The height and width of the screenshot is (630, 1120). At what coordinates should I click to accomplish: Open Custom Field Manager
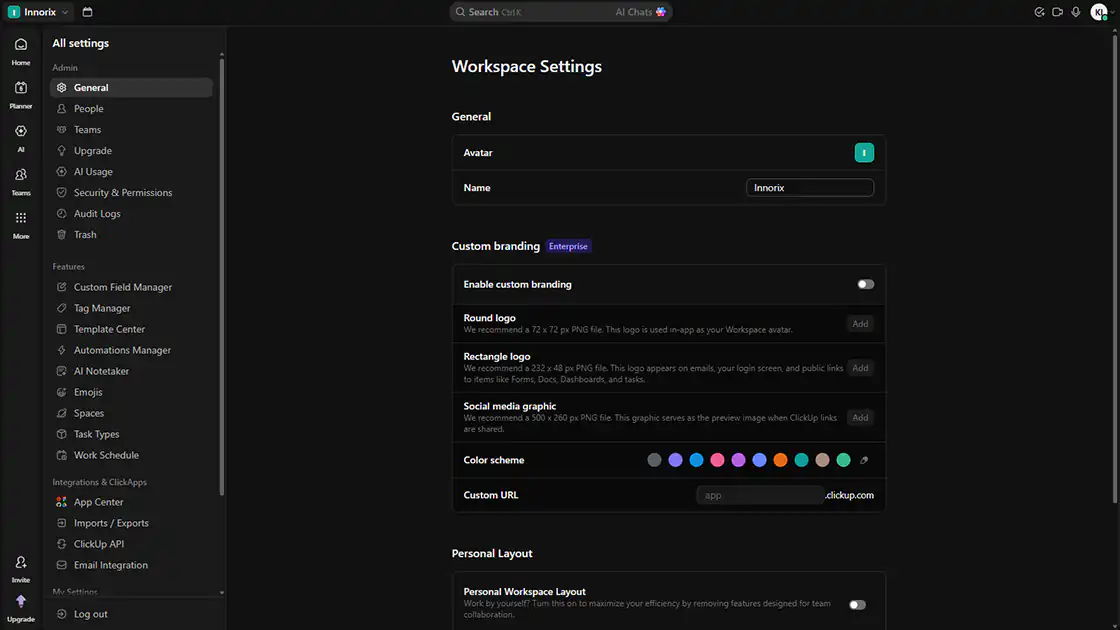pos(131,287)
